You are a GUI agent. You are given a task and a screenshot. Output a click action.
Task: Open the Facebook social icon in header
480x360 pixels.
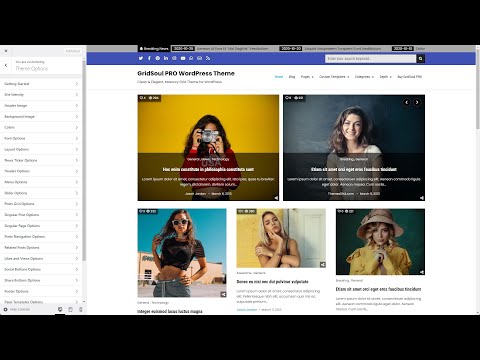149,58
